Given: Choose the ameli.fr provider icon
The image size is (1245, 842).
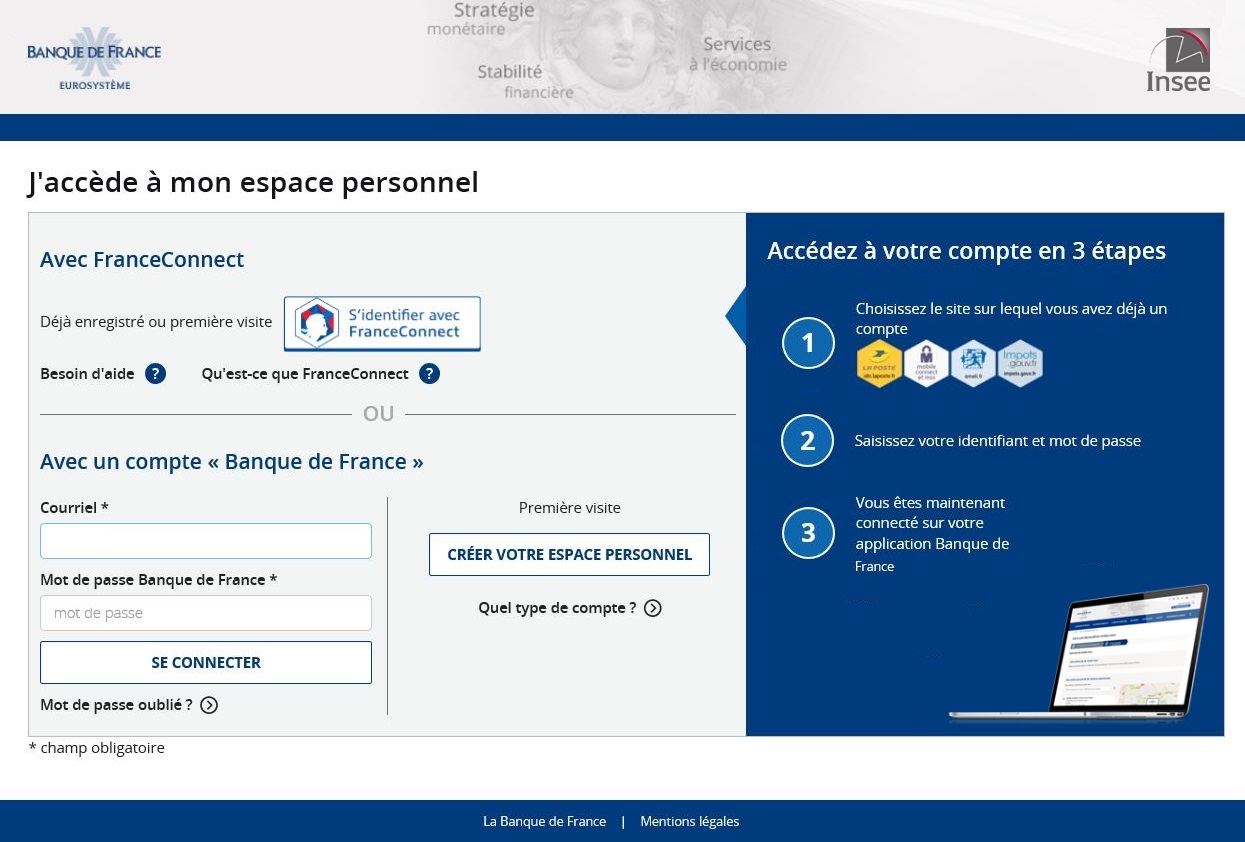Looking at the screenshot, I should (971, 363).
